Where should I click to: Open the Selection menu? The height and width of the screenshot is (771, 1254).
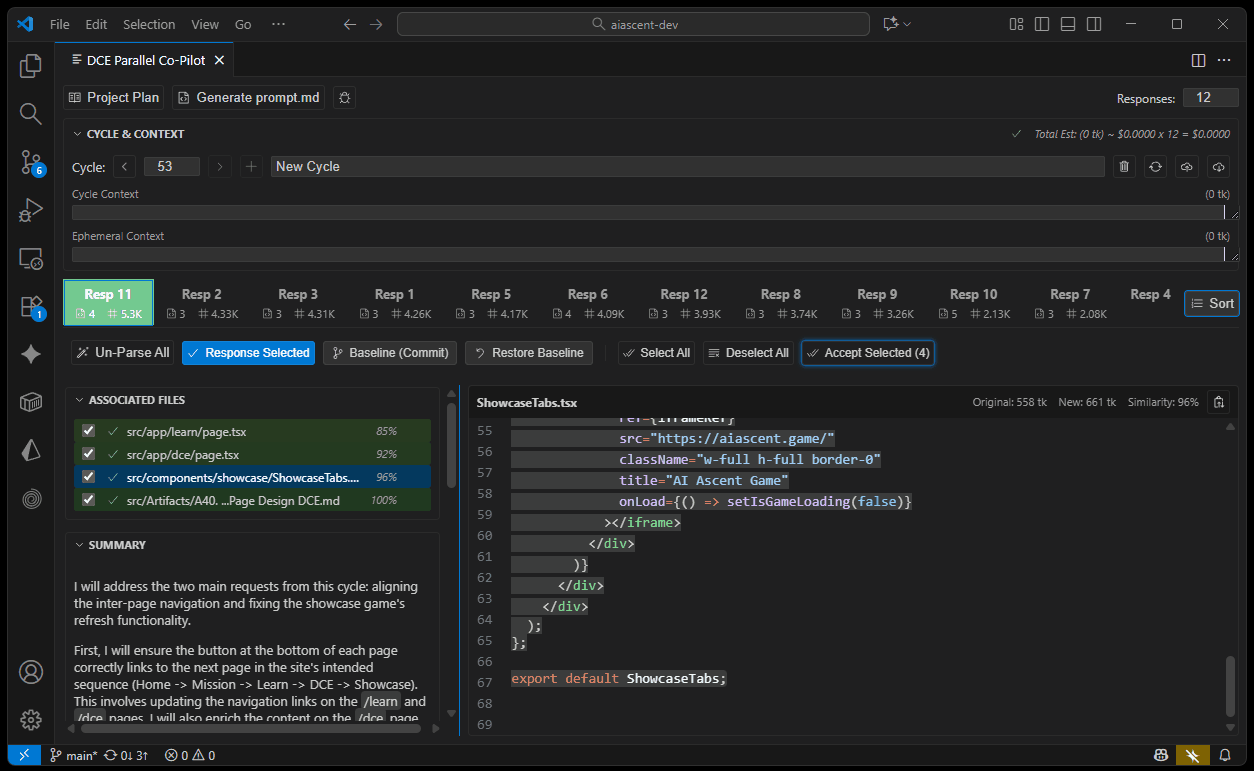point(149,24)
